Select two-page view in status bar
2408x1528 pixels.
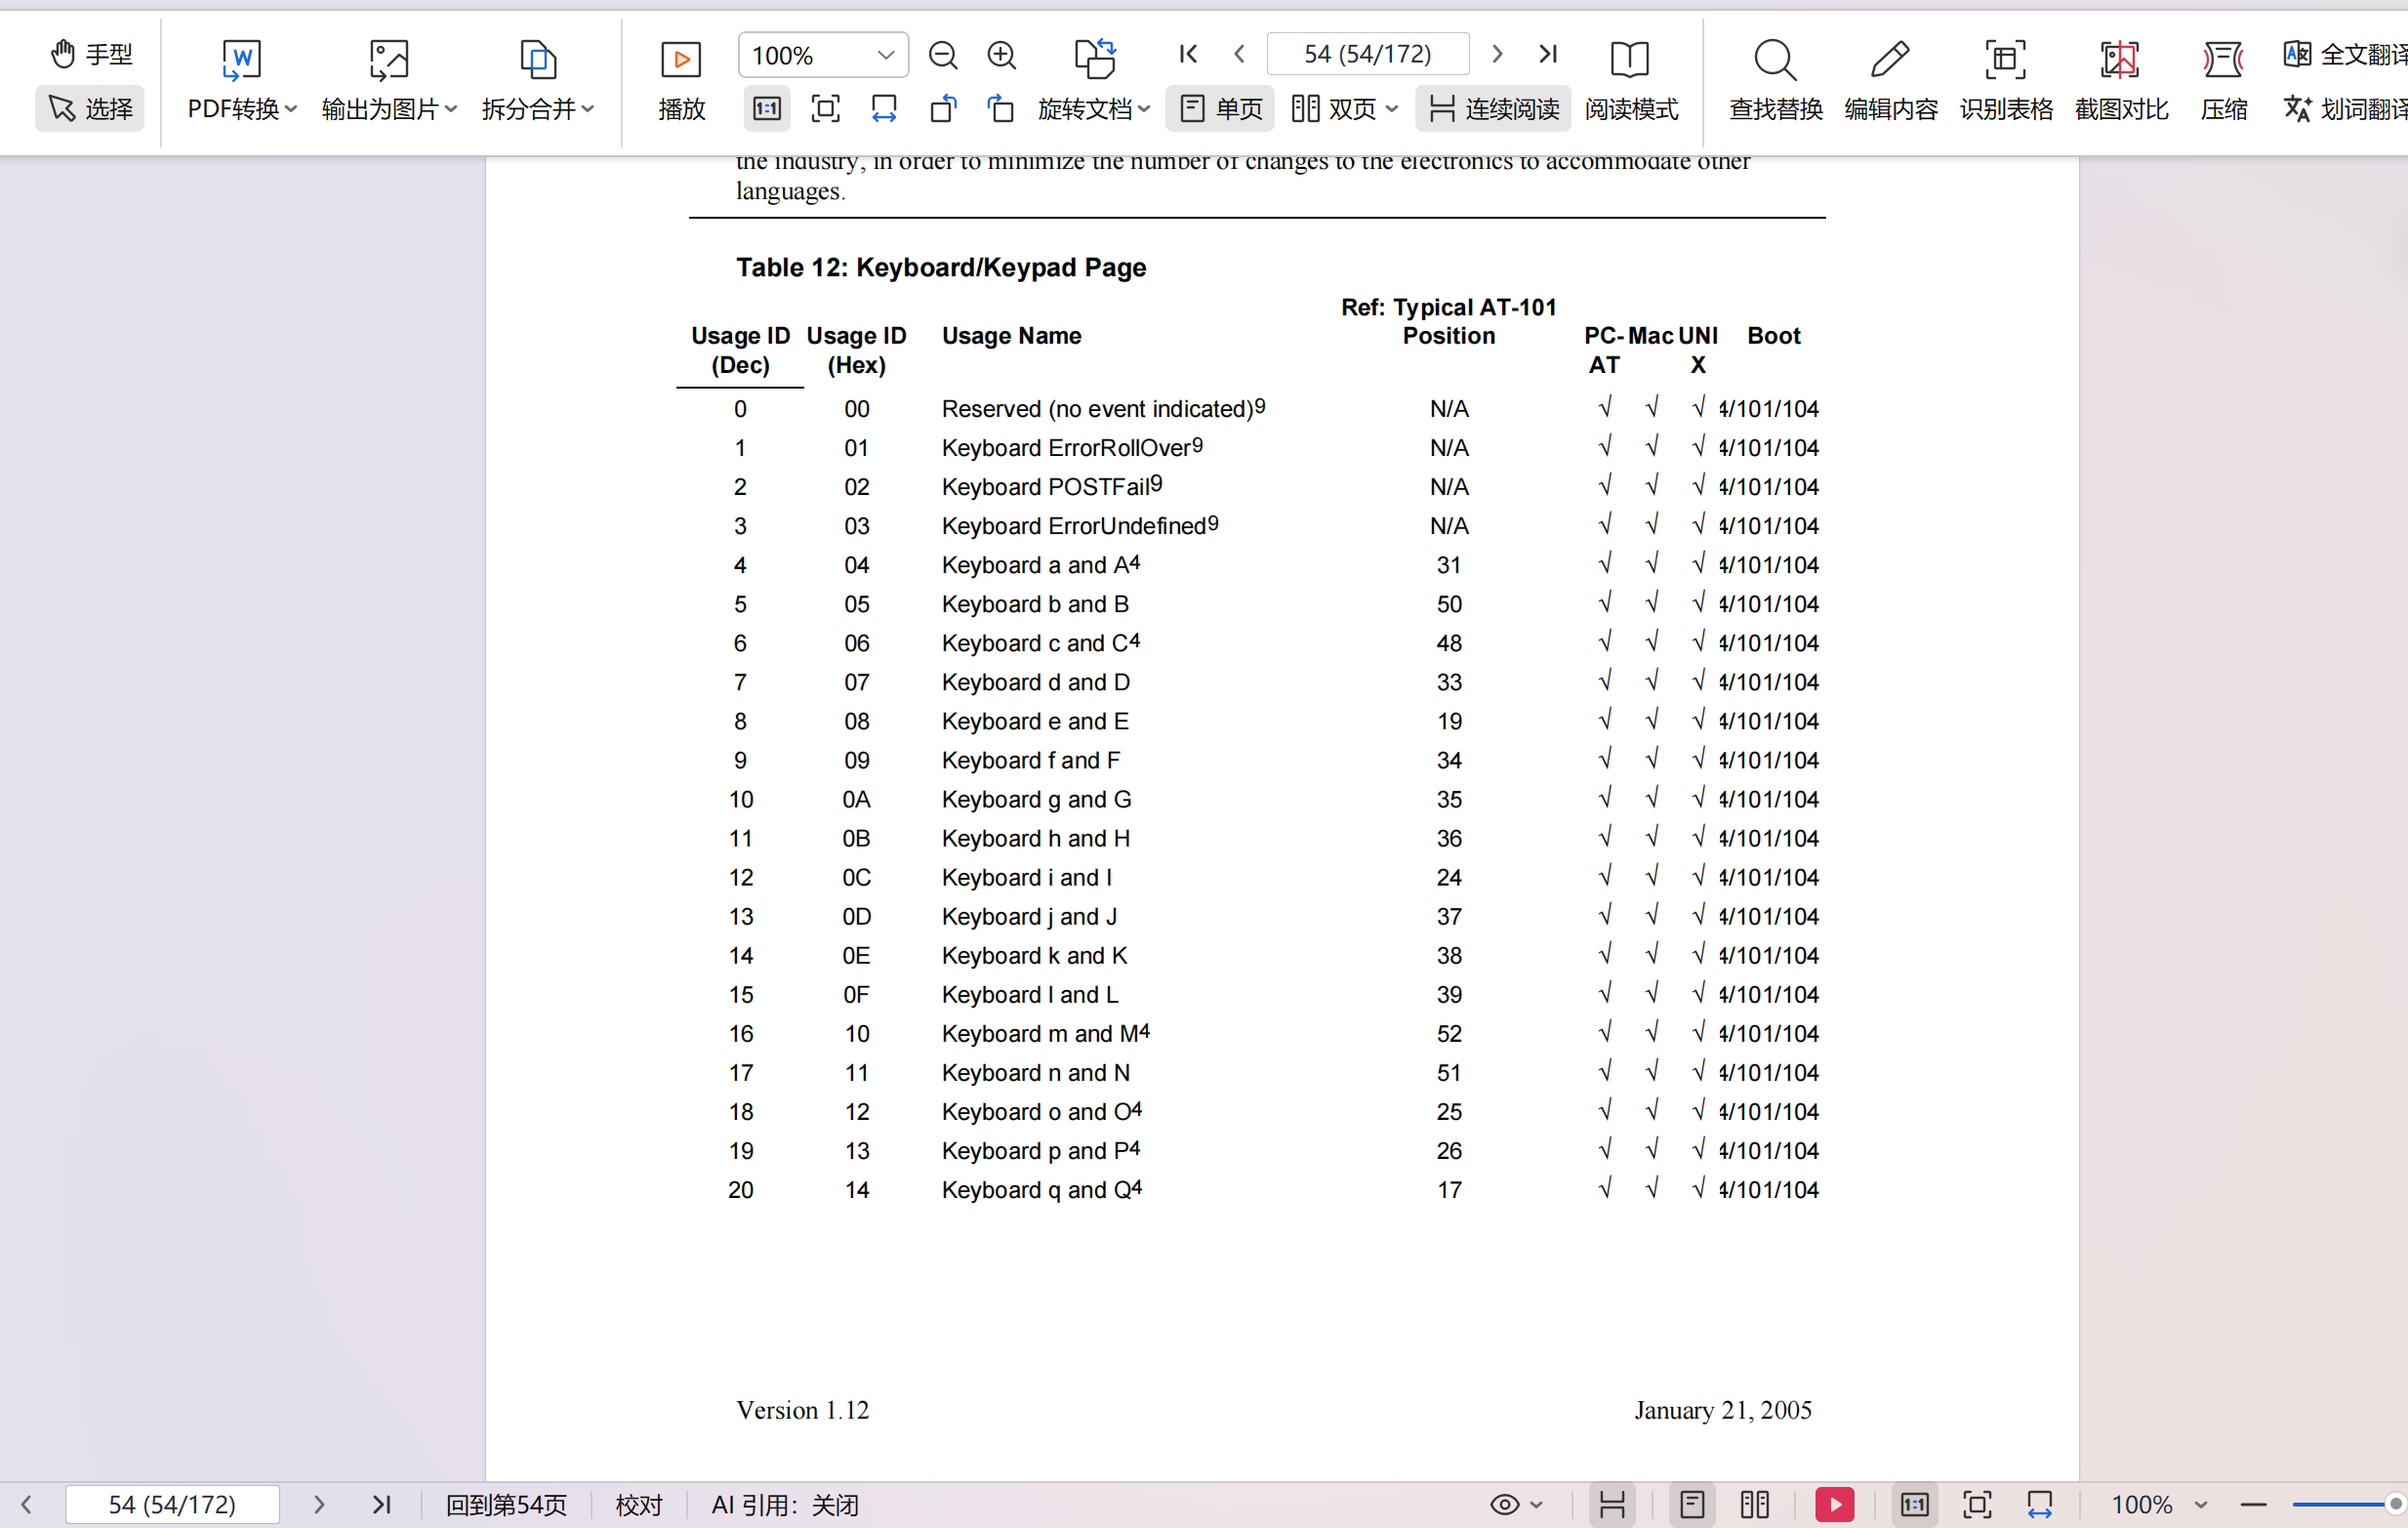[x=1755, y=1504]
